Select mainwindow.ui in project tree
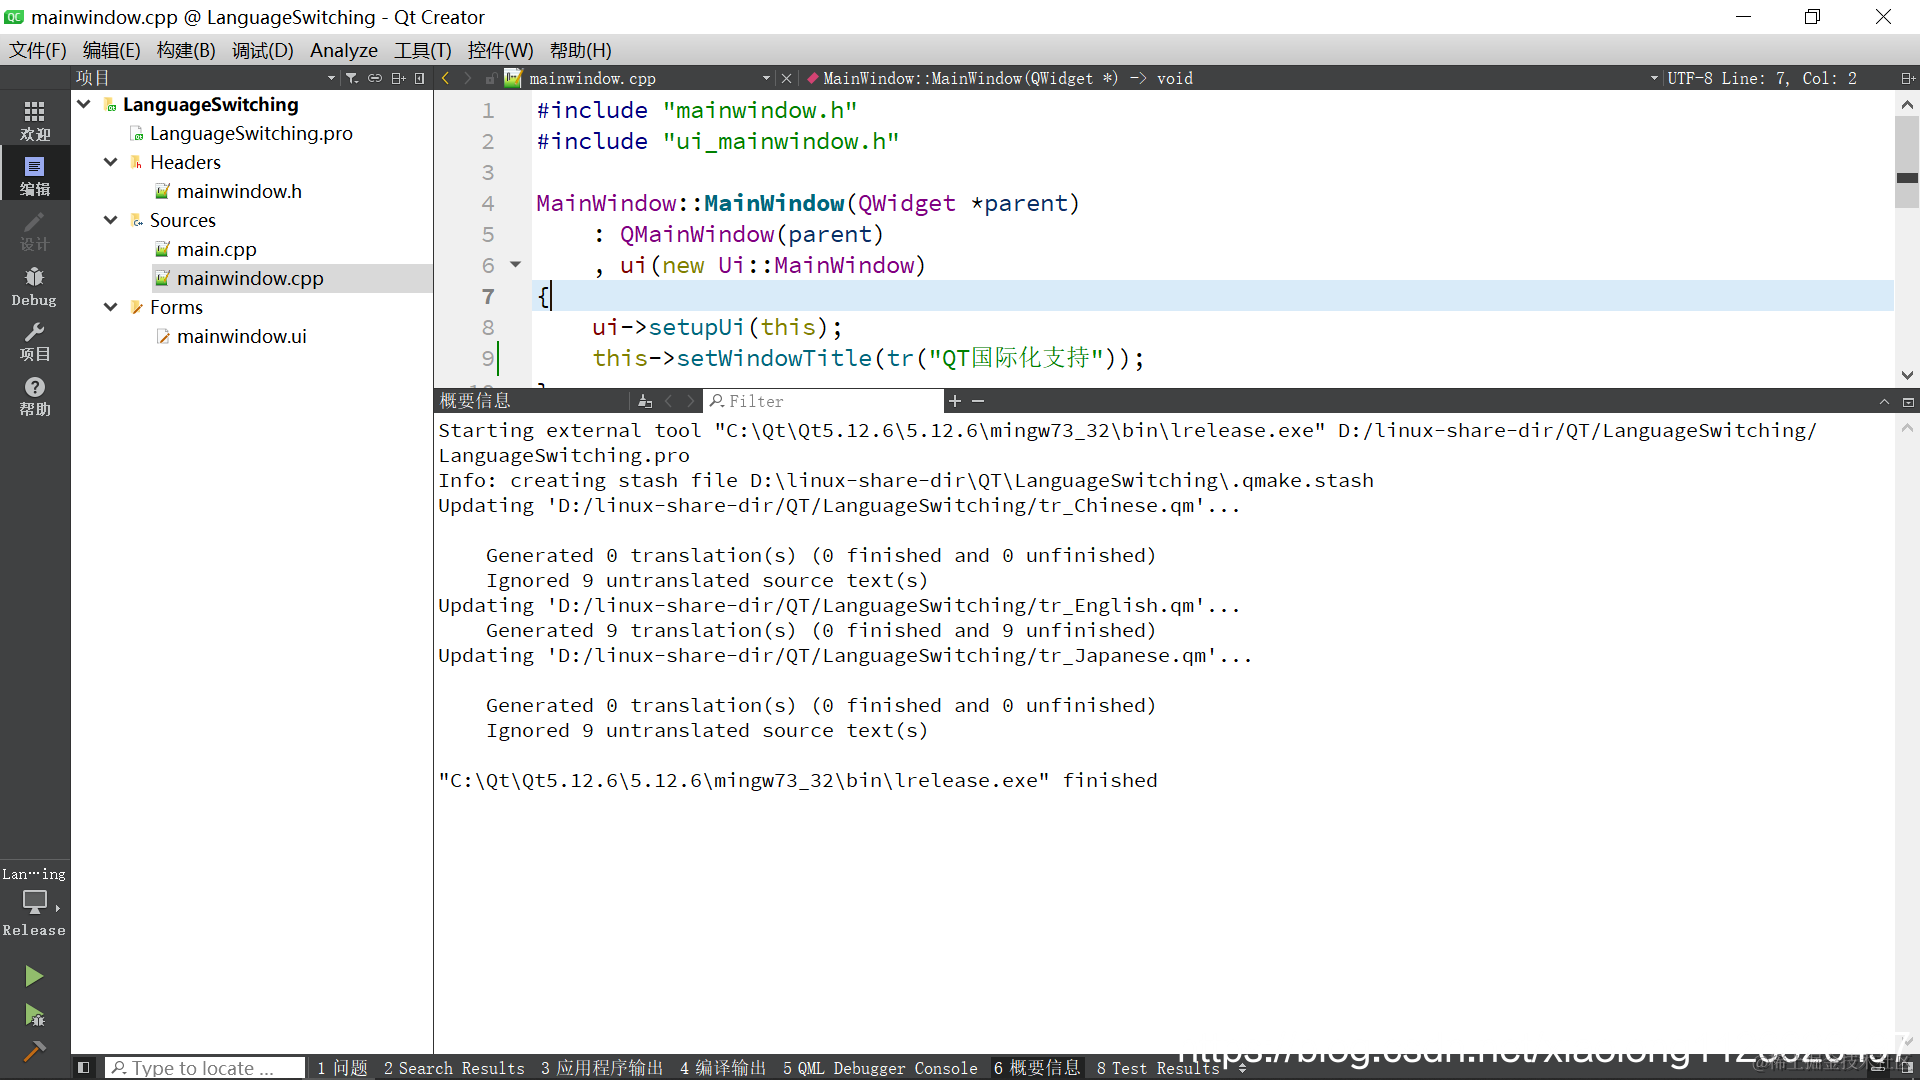Screen dimensions: 1920x1080 pos(242,336)
